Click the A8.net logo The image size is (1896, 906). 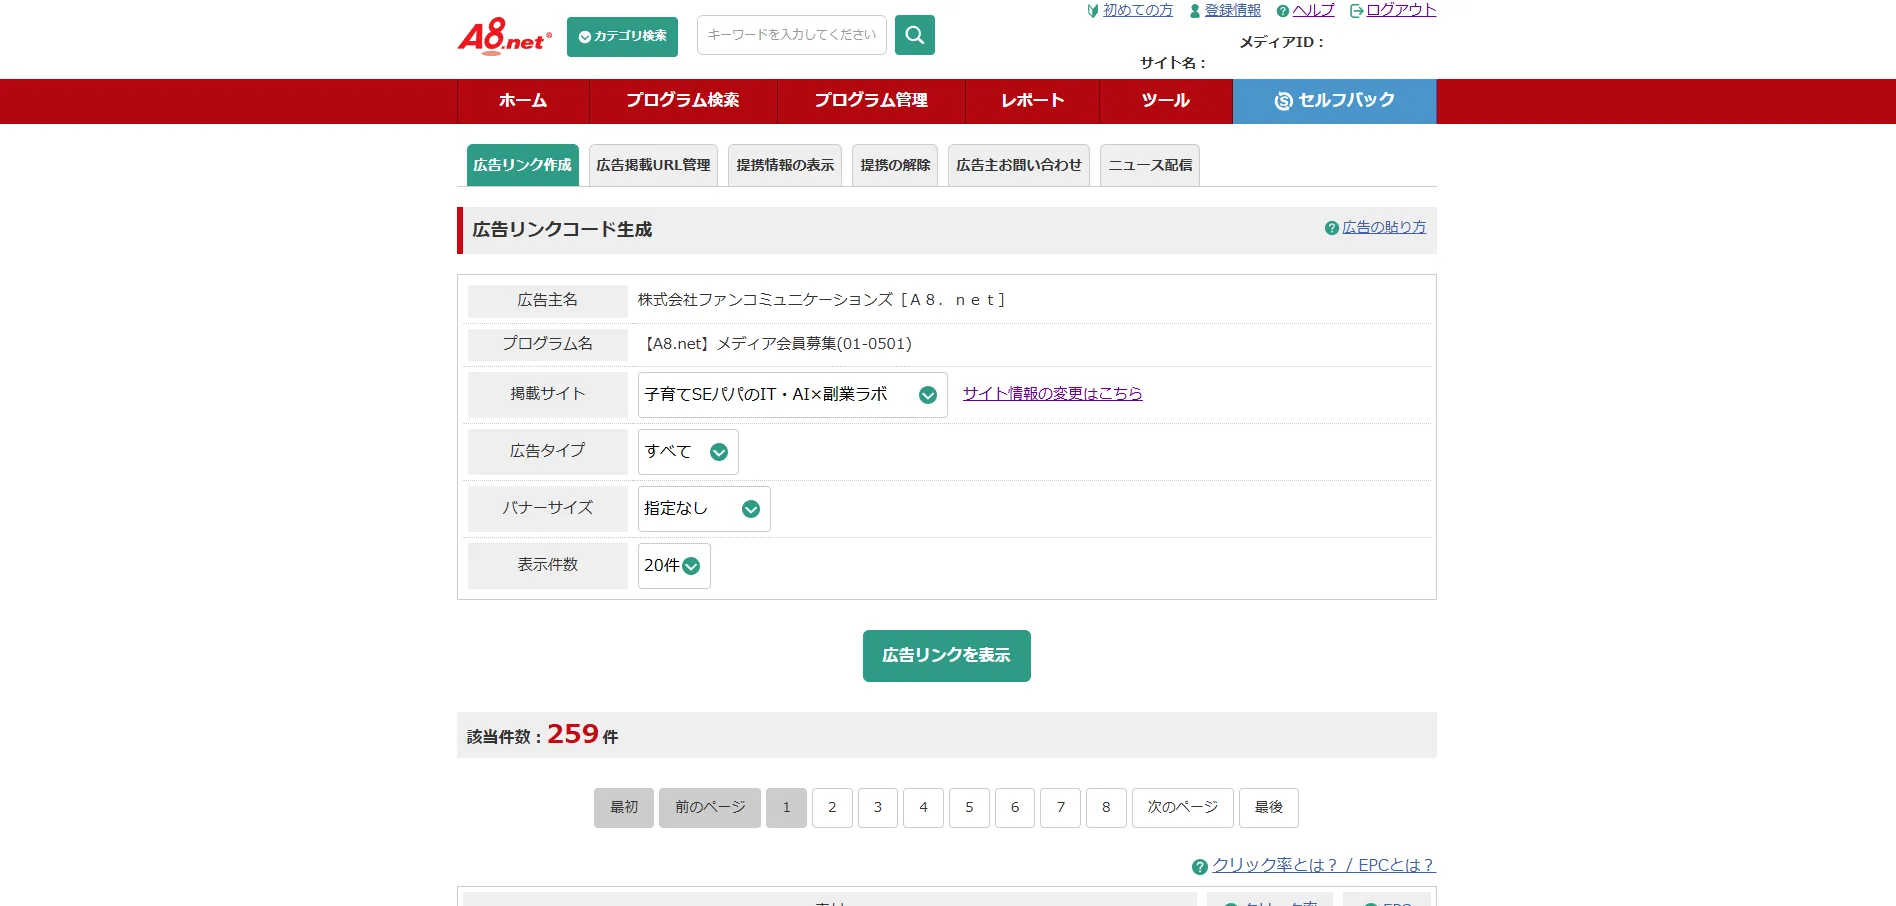[x=504, y=37]
